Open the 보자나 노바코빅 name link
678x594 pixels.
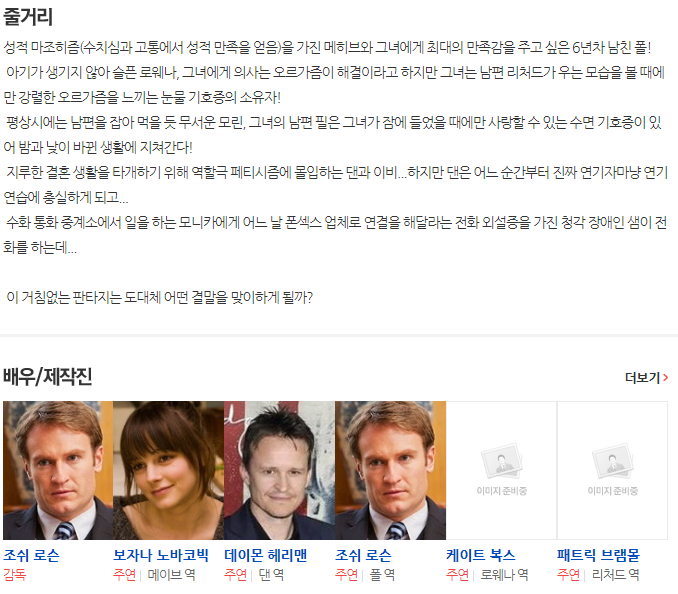pyautogui.click(x=161, y=556)
